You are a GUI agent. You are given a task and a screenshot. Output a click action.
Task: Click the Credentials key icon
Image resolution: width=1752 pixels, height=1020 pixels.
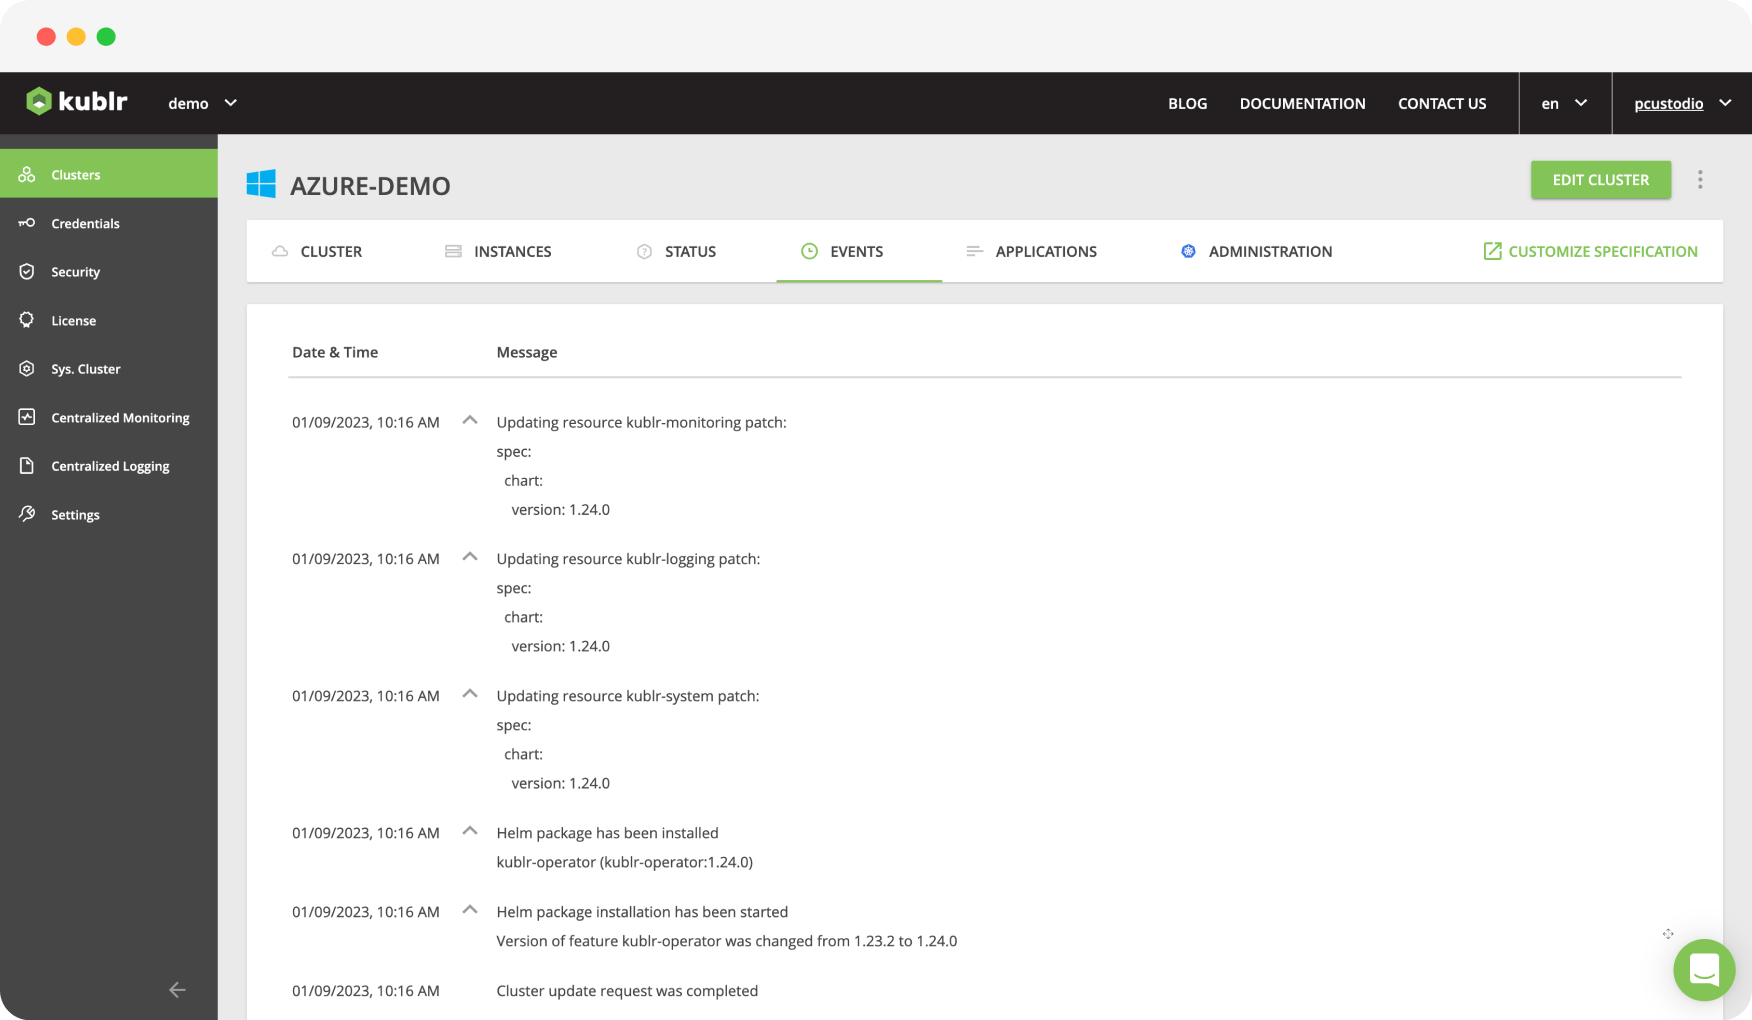27,223
